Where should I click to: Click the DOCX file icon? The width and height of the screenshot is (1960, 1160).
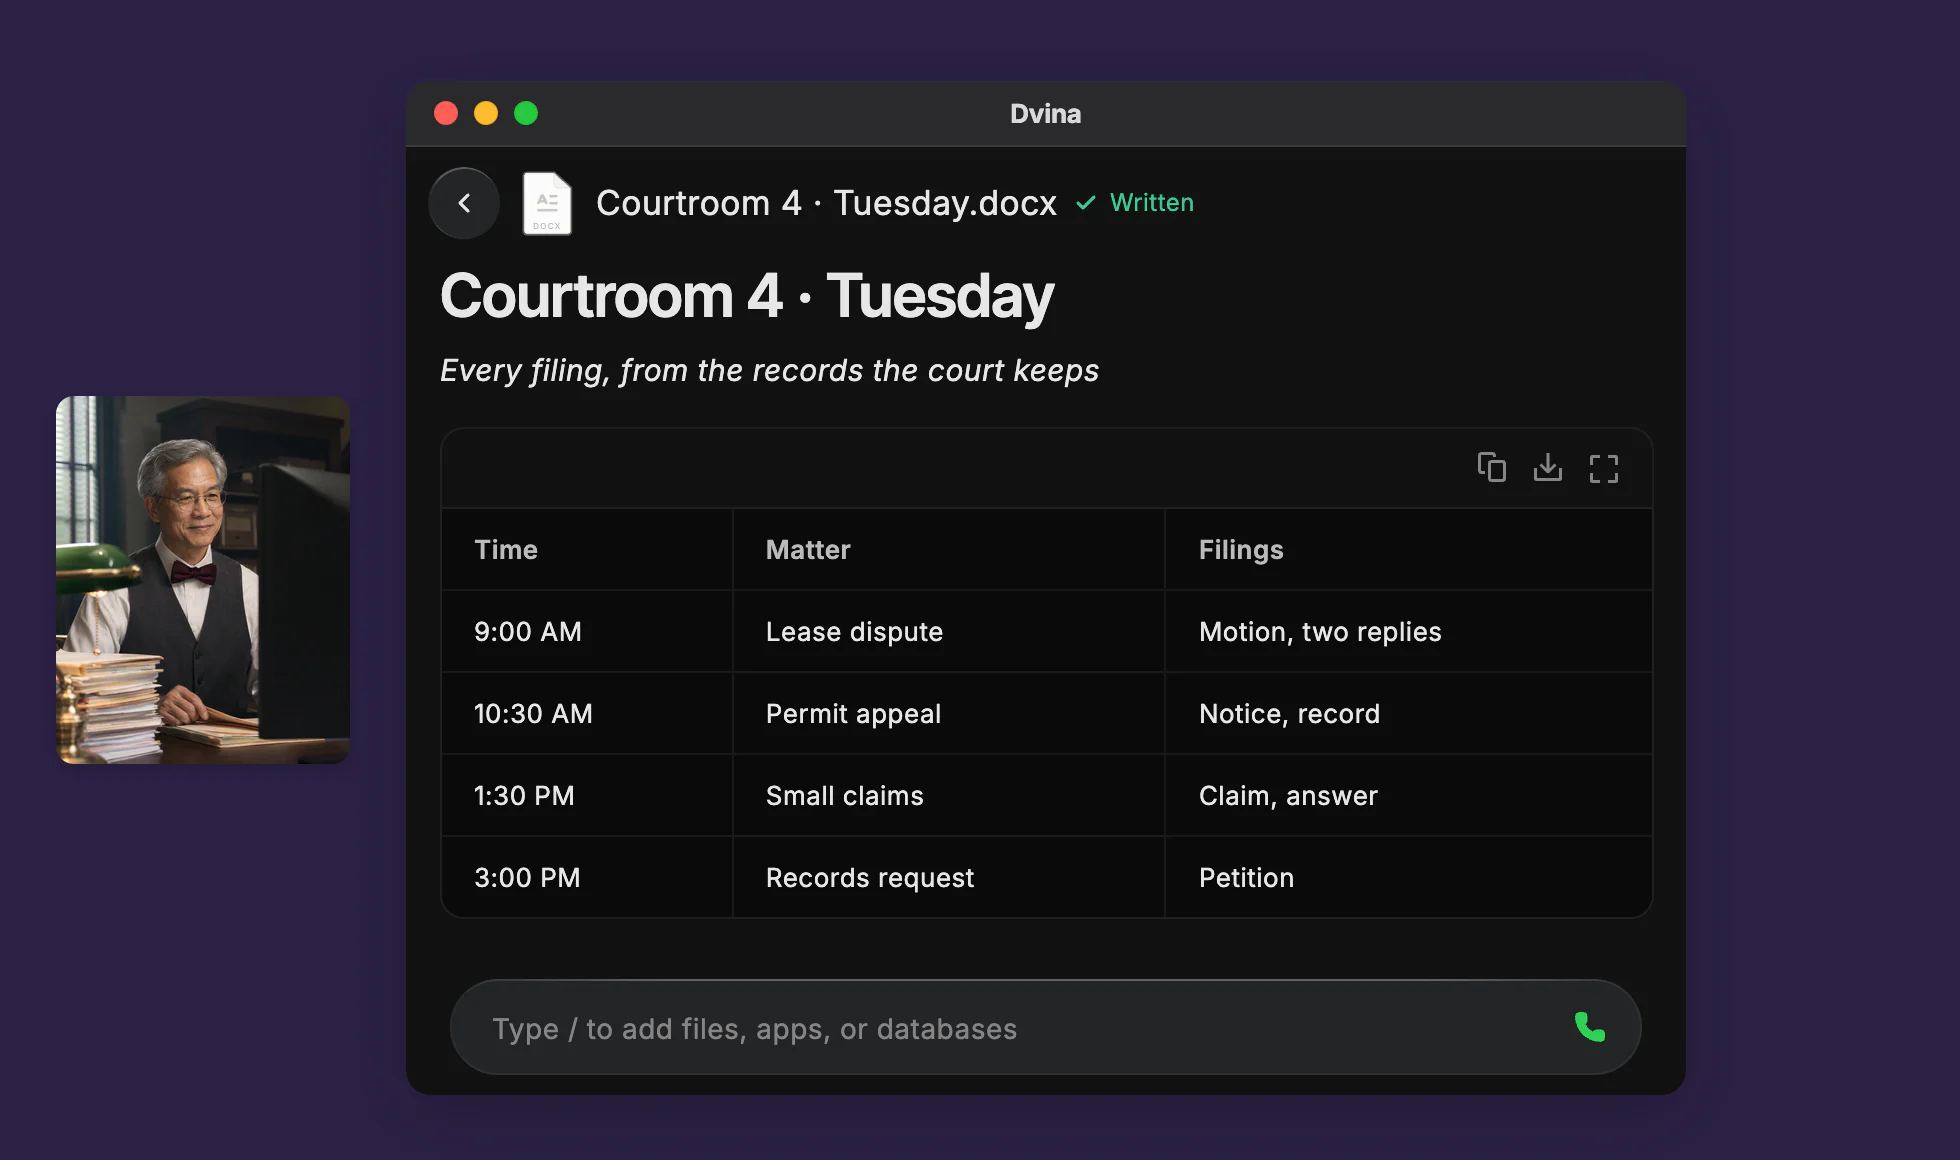(x=547, y=203)
